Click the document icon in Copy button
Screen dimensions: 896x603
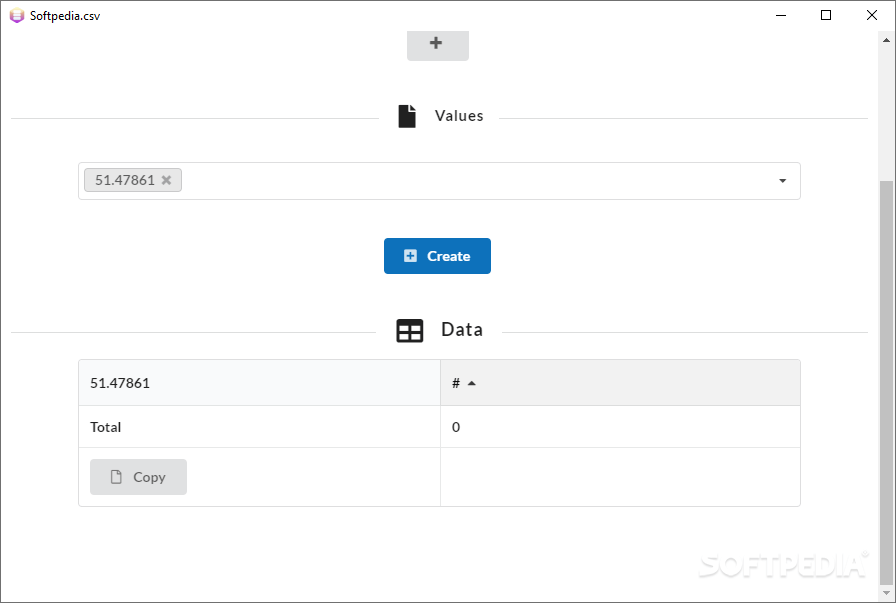tap(116, 477)
